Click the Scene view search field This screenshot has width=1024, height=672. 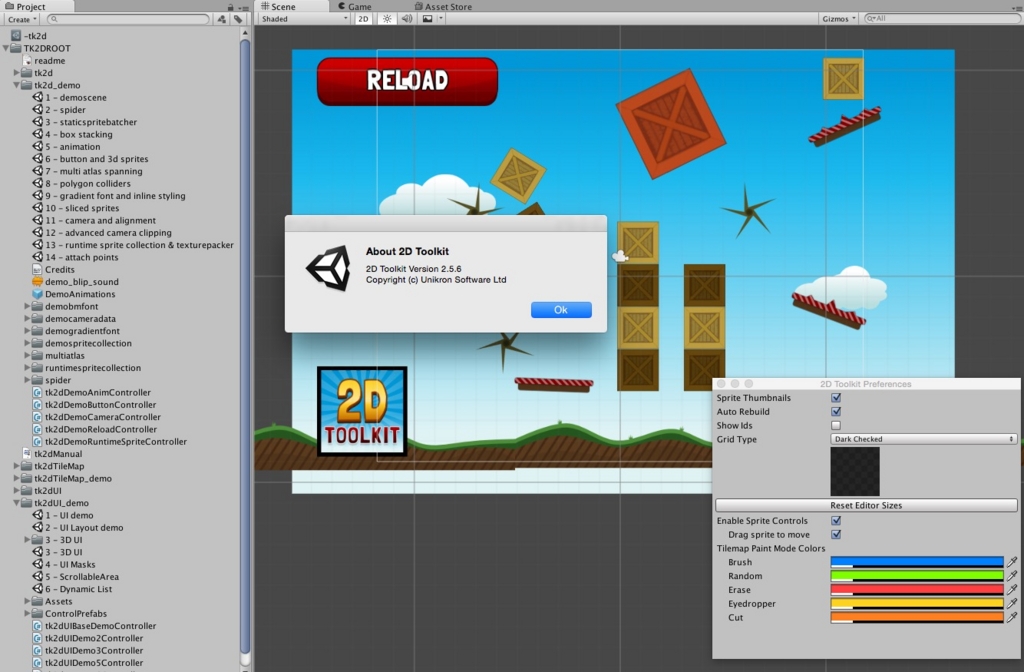coord(942,19)
